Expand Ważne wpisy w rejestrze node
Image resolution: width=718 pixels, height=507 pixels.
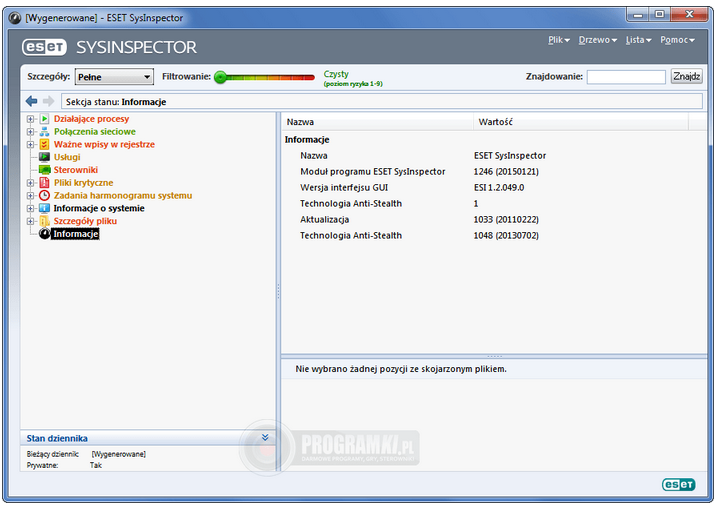30,145
